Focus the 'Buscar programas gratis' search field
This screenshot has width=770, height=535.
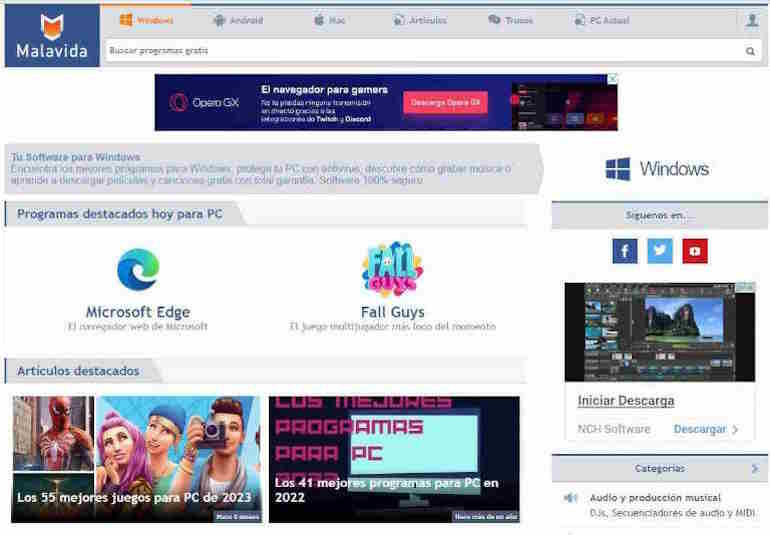422,51
